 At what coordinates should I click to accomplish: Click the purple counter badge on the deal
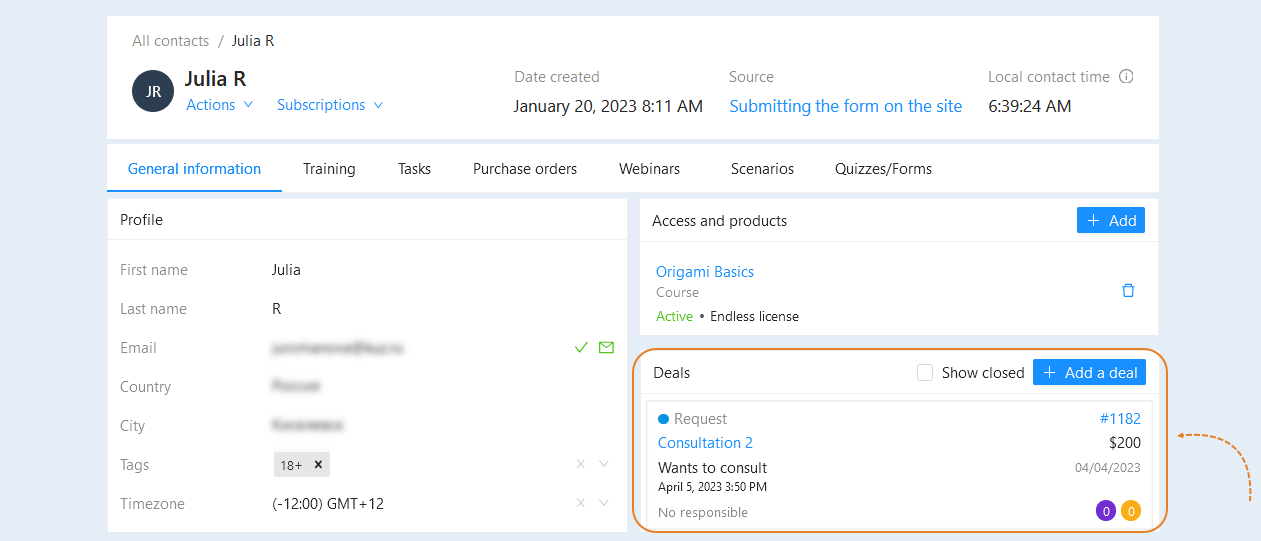(1105, 511)
